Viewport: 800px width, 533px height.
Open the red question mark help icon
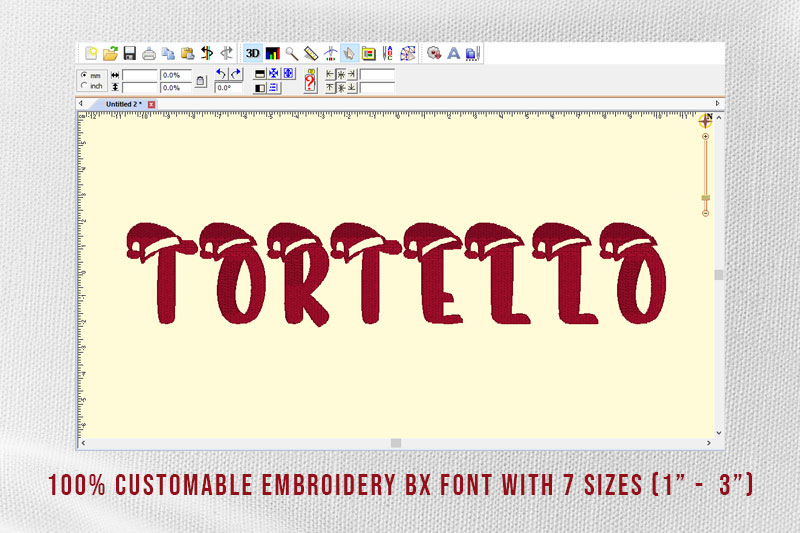coord(310,81)
